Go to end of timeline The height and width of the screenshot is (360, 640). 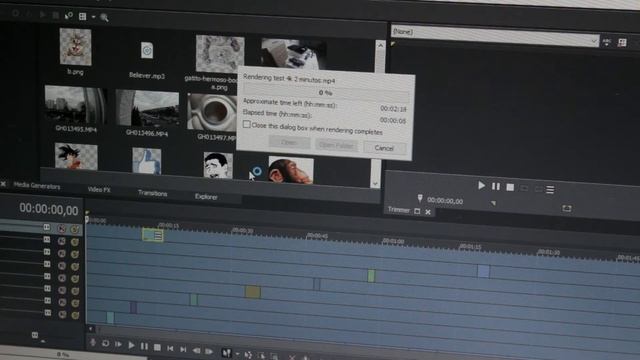tap(183, 349)
